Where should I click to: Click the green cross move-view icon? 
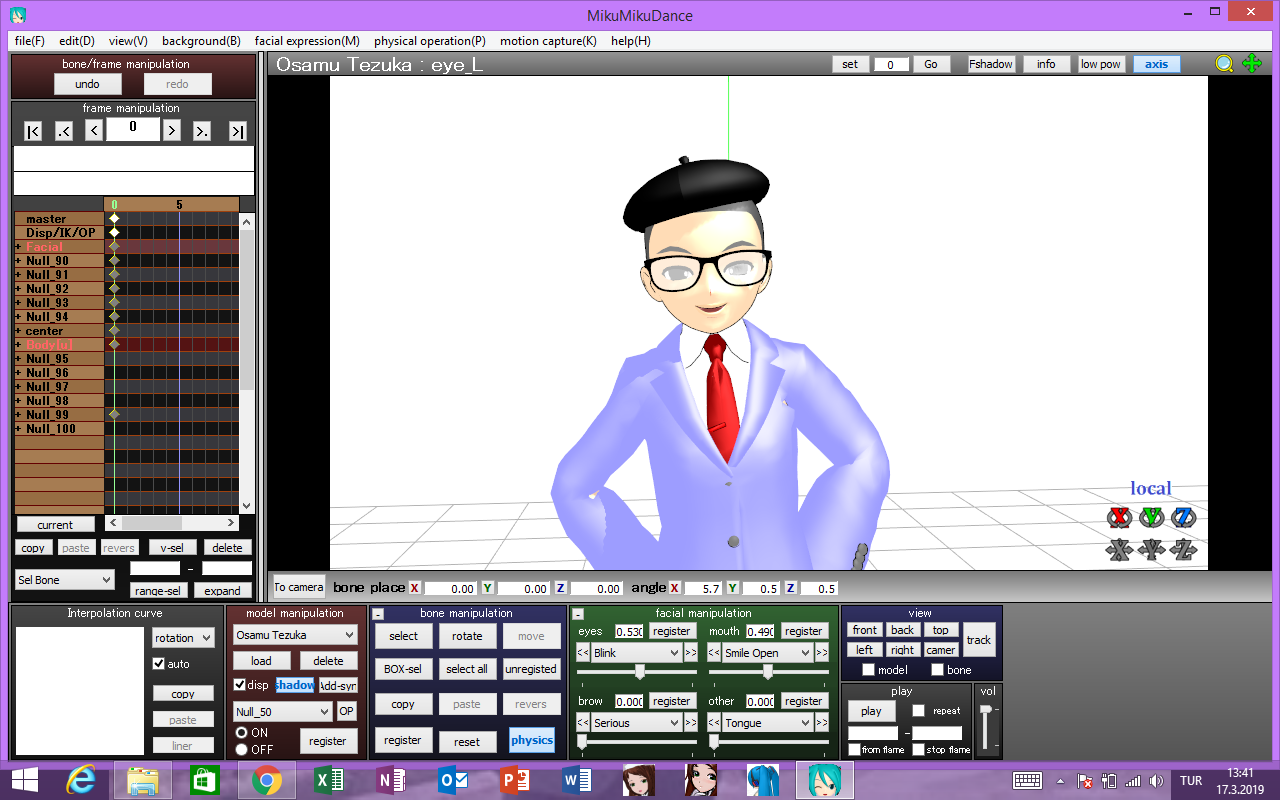click(1251, 64)
